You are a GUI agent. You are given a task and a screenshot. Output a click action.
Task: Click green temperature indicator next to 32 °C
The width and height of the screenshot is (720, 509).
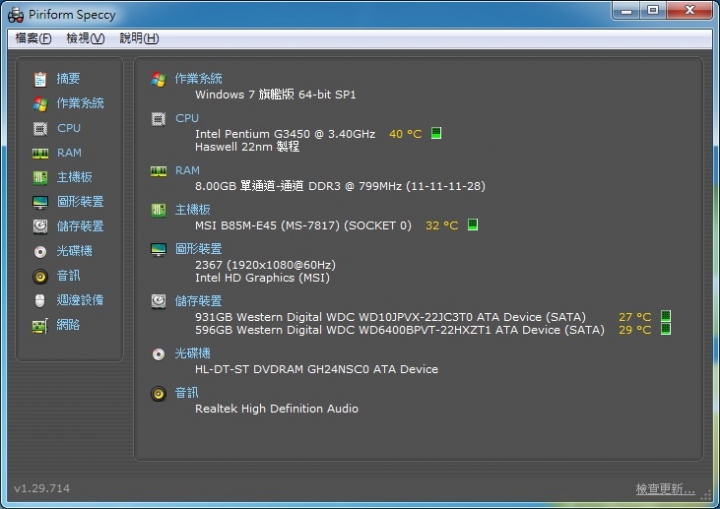(x=472, y=225)
